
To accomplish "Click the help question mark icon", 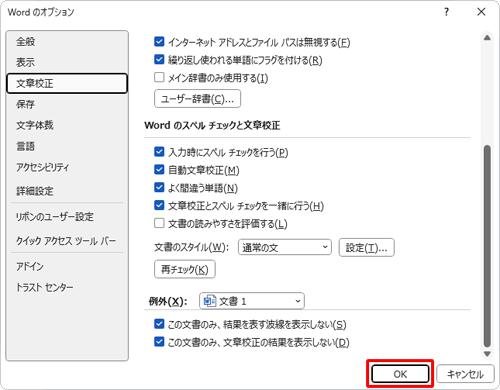I will coord(446,12).
